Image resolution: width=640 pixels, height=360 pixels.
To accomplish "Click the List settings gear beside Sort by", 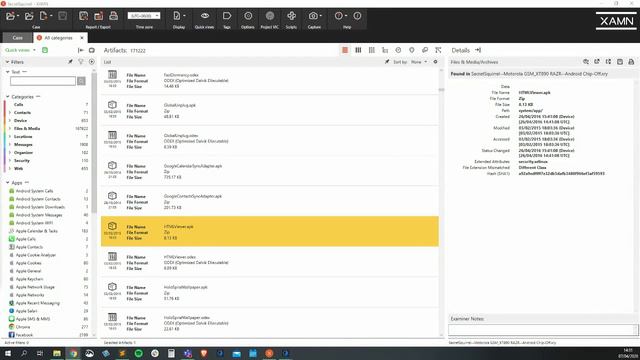I will click(x=436, y=62).
